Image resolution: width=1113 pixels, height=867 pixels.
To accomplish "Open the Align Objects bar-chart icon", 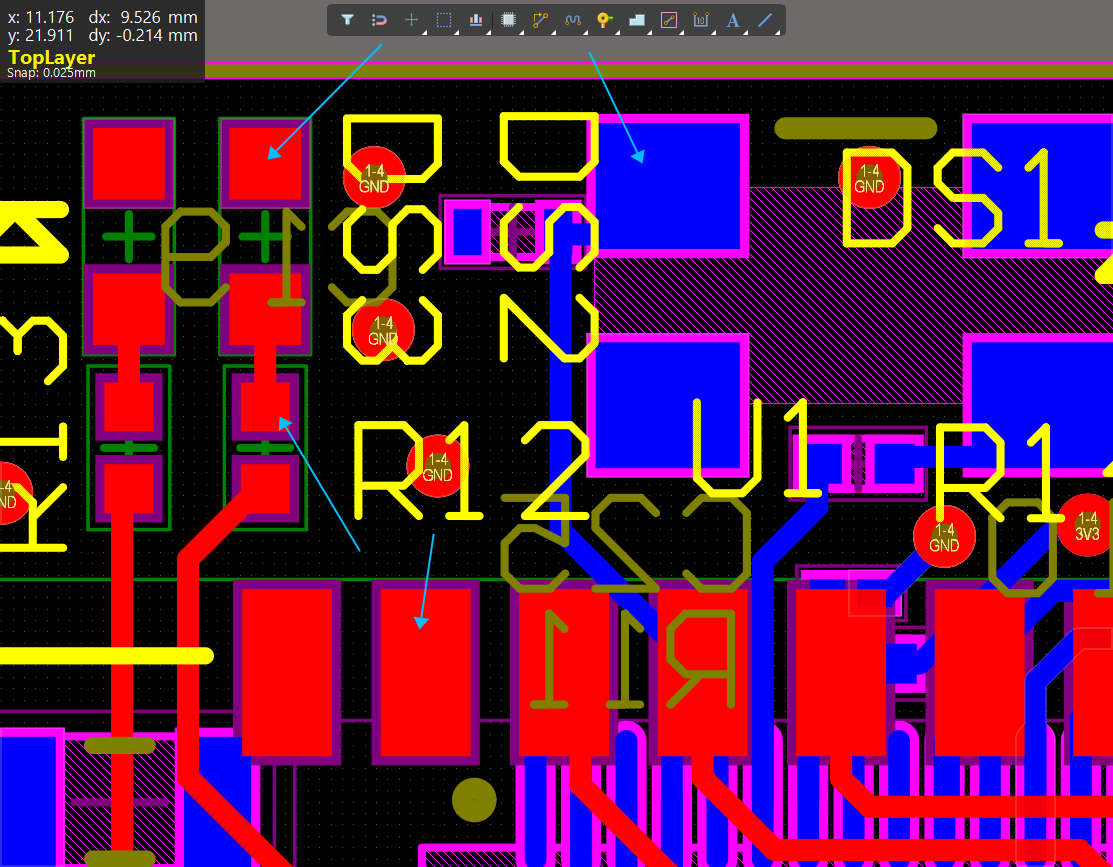I will (x=476, y=20).
